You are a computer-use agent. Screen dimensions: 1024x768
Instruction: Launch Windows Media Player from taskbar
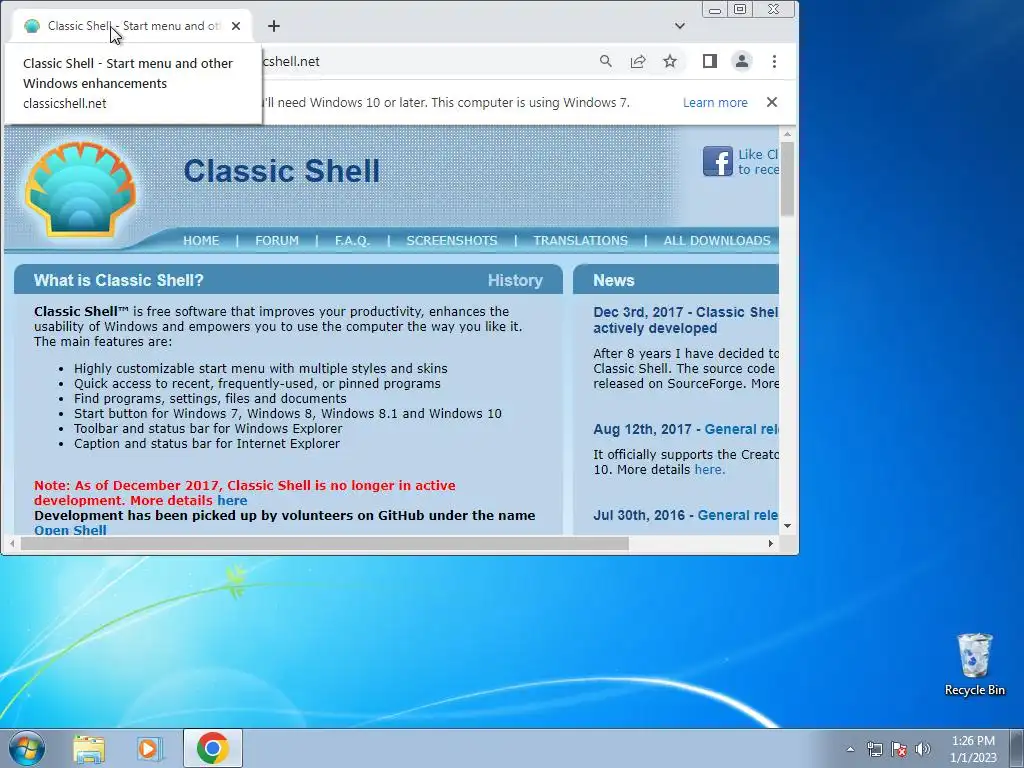149,748
